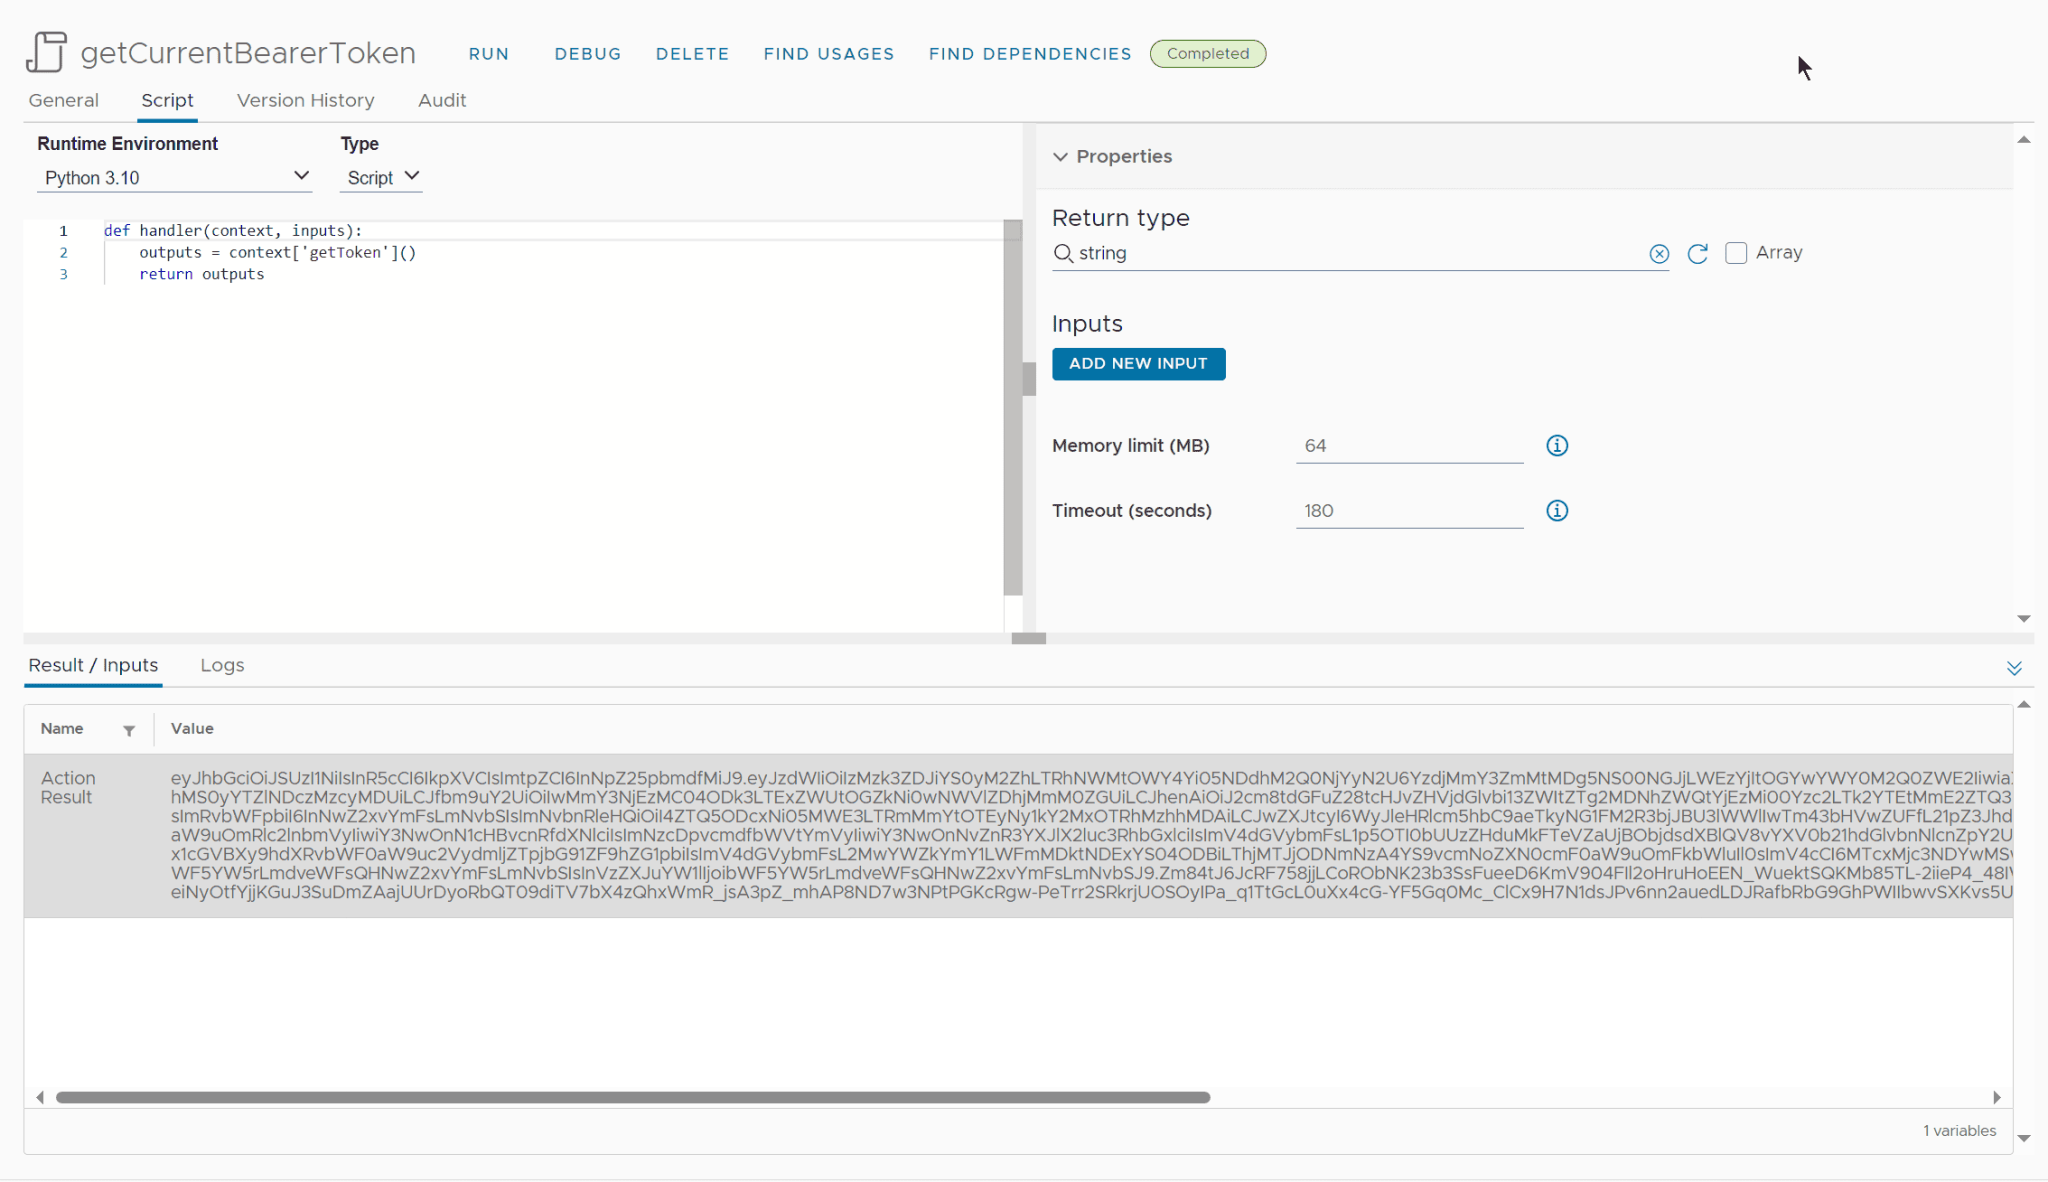
Task: Clear the return type search field
Action: (1659, 254)
